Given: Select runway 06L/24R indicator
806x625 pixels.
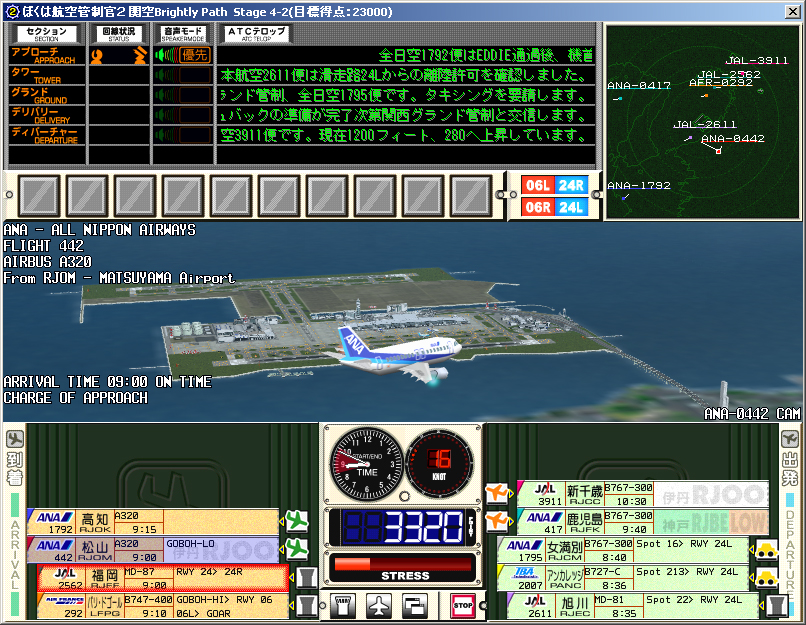Looking at the screenshot, I should point(554,185).
